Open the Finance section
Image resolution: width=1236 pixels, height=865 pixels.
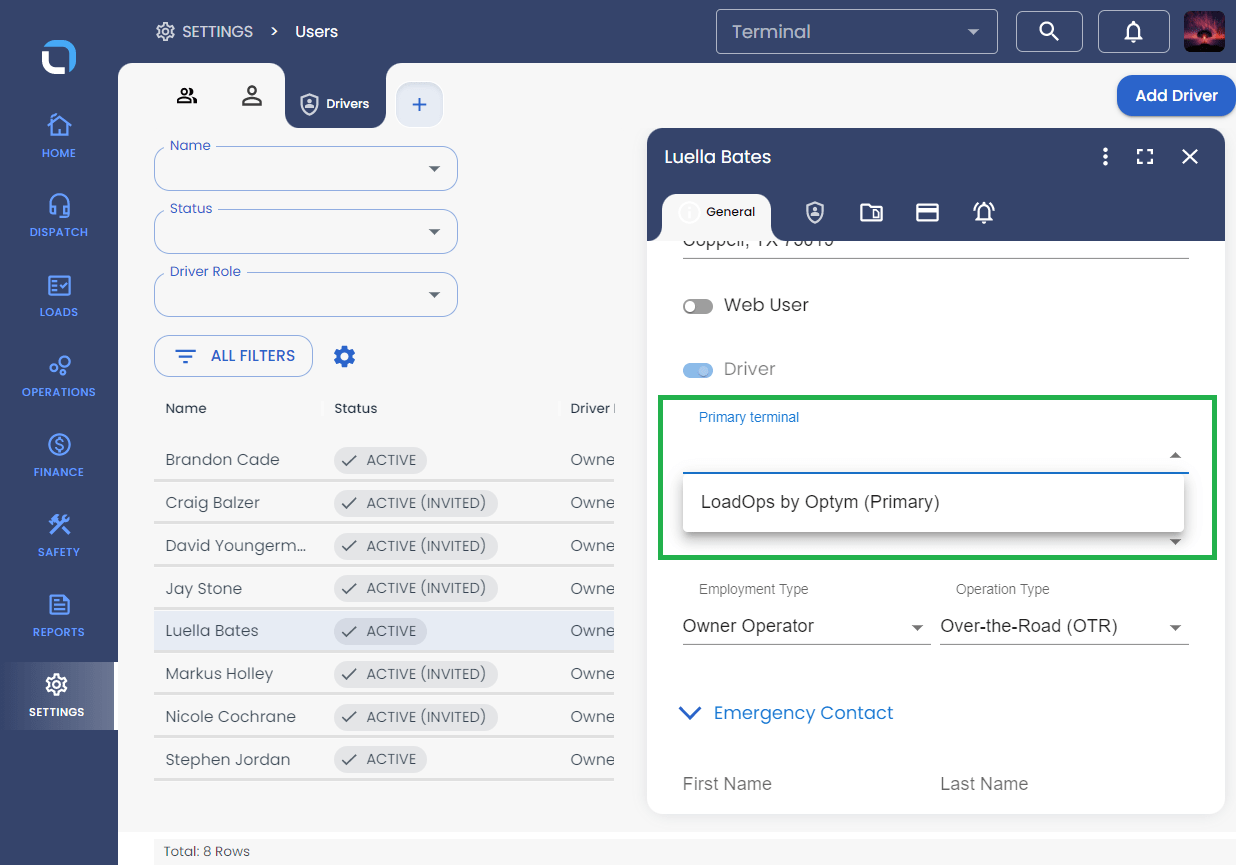click(59, 456)
